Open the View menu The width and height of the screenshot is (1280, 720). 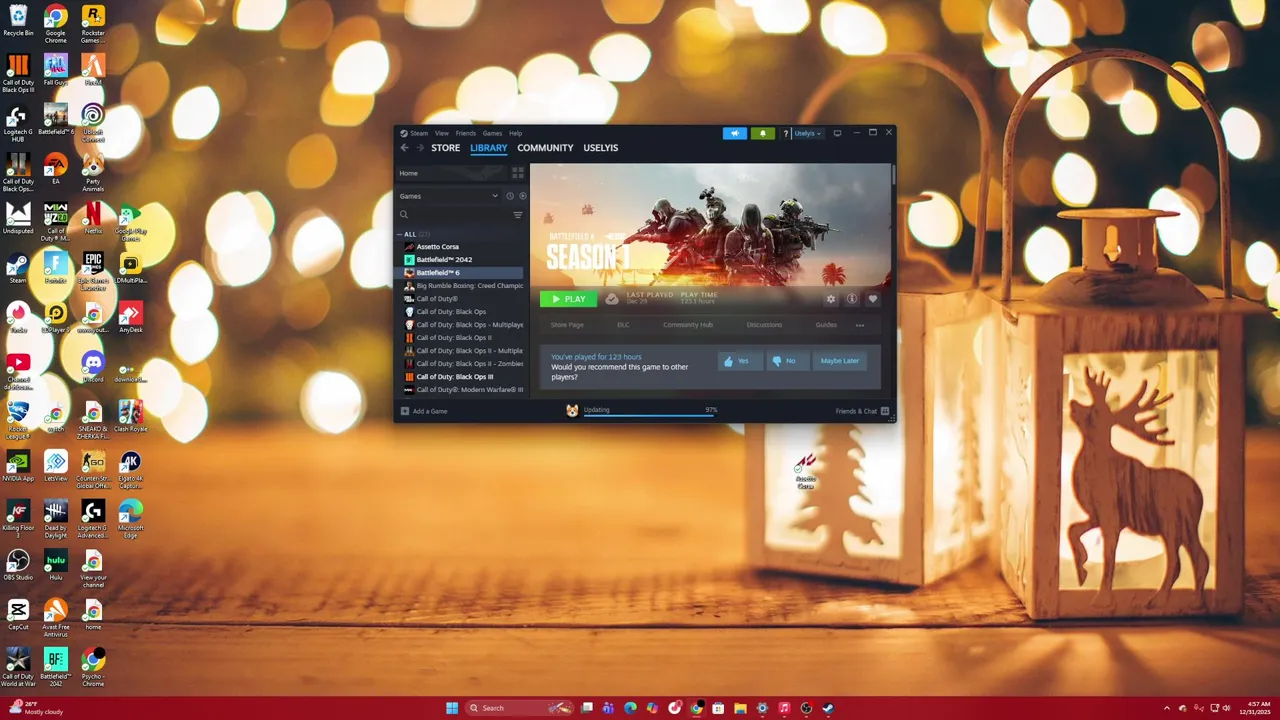(441, 133)
